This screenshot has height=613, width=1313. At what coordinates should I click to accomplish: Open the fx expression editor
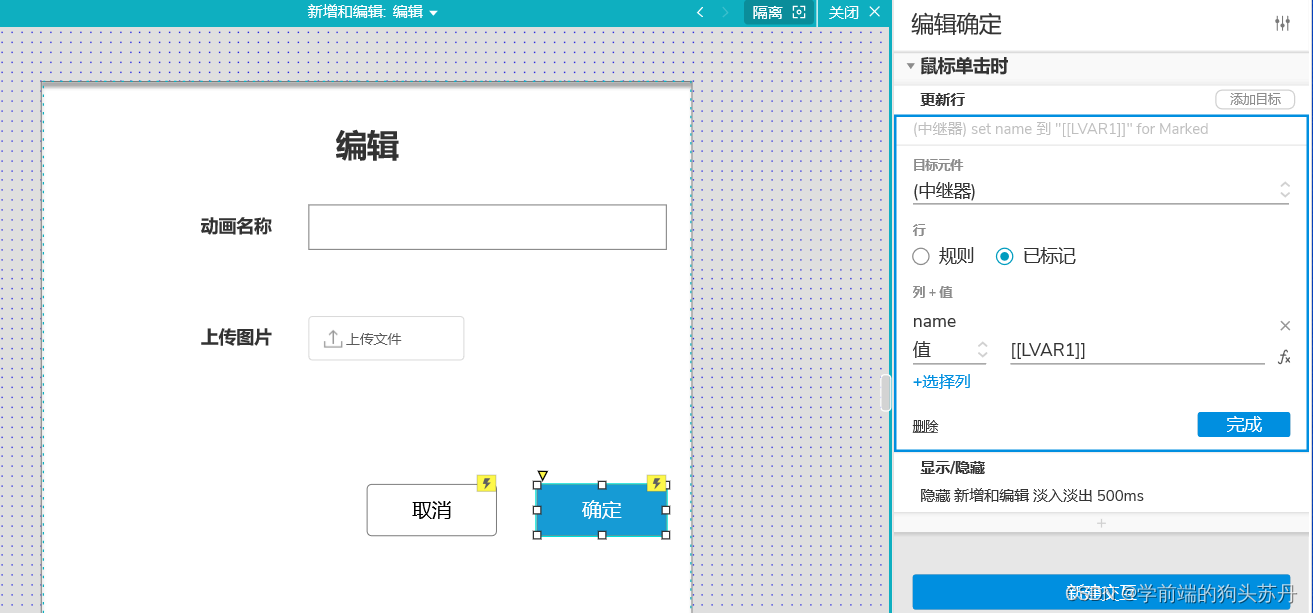1285,357
